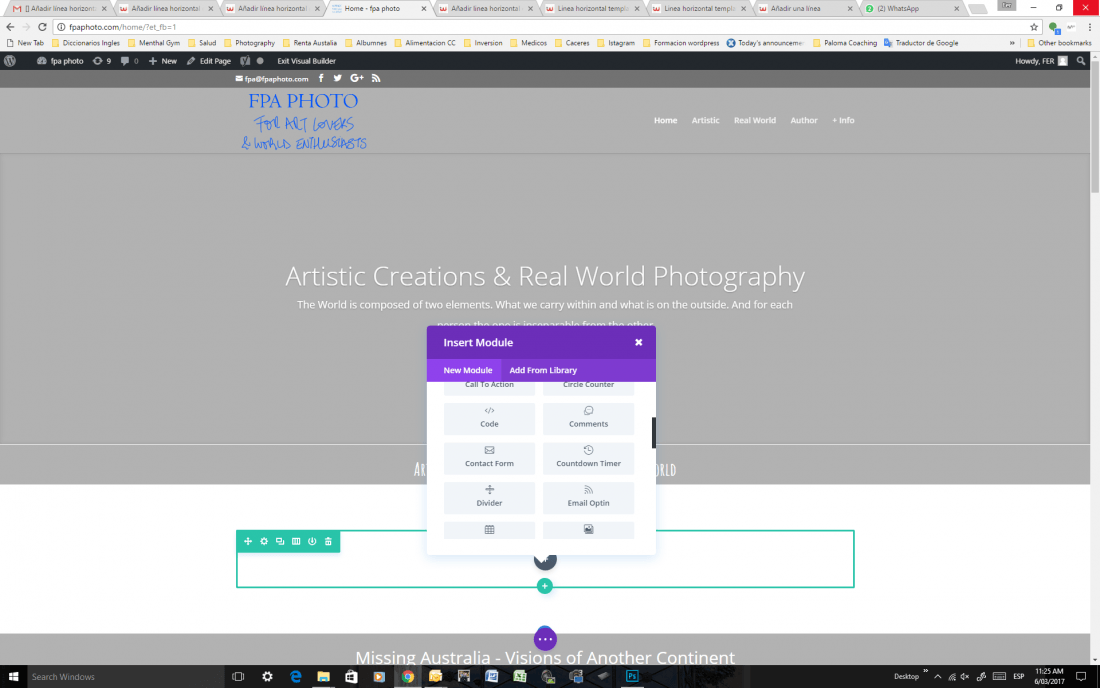Open the Twitter social icon
Viewport: 1100px width, 688px height.
tap(337, 79)
